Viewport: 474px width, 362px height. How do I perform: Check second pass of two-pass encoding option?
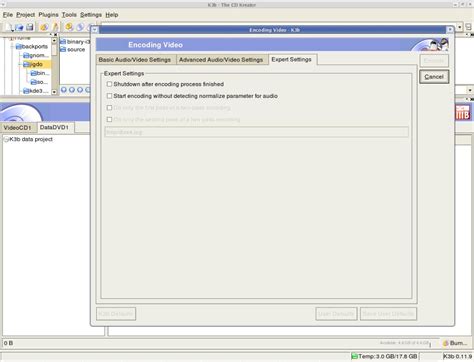109,119
